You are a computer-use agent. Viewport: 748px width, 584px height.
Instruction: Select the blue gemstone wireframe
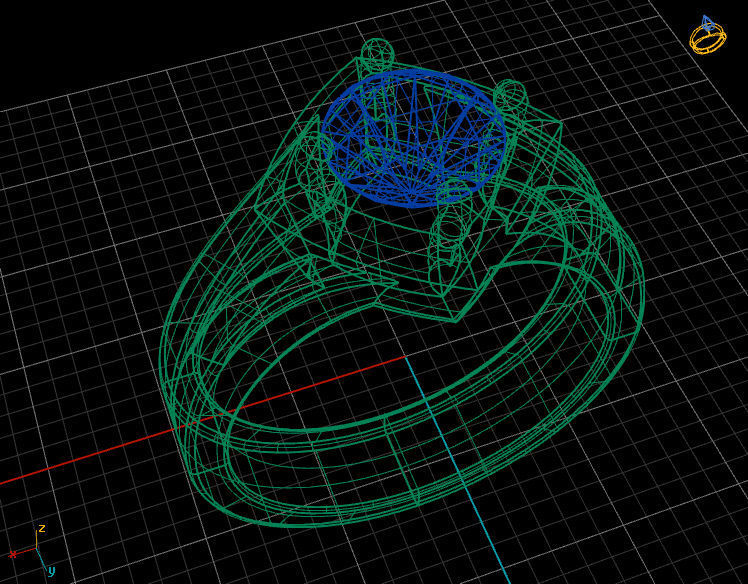[x=413, y=138]
